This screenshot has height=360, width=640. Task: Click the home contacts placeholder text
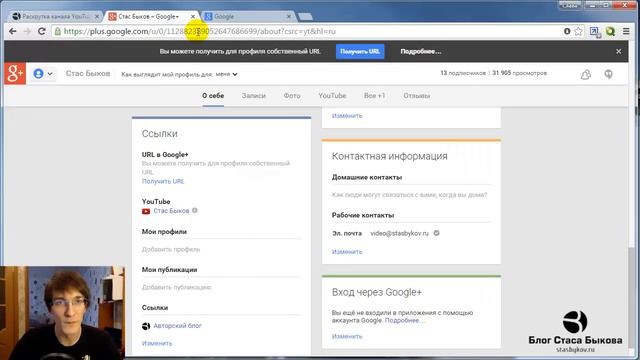[409, 195]
